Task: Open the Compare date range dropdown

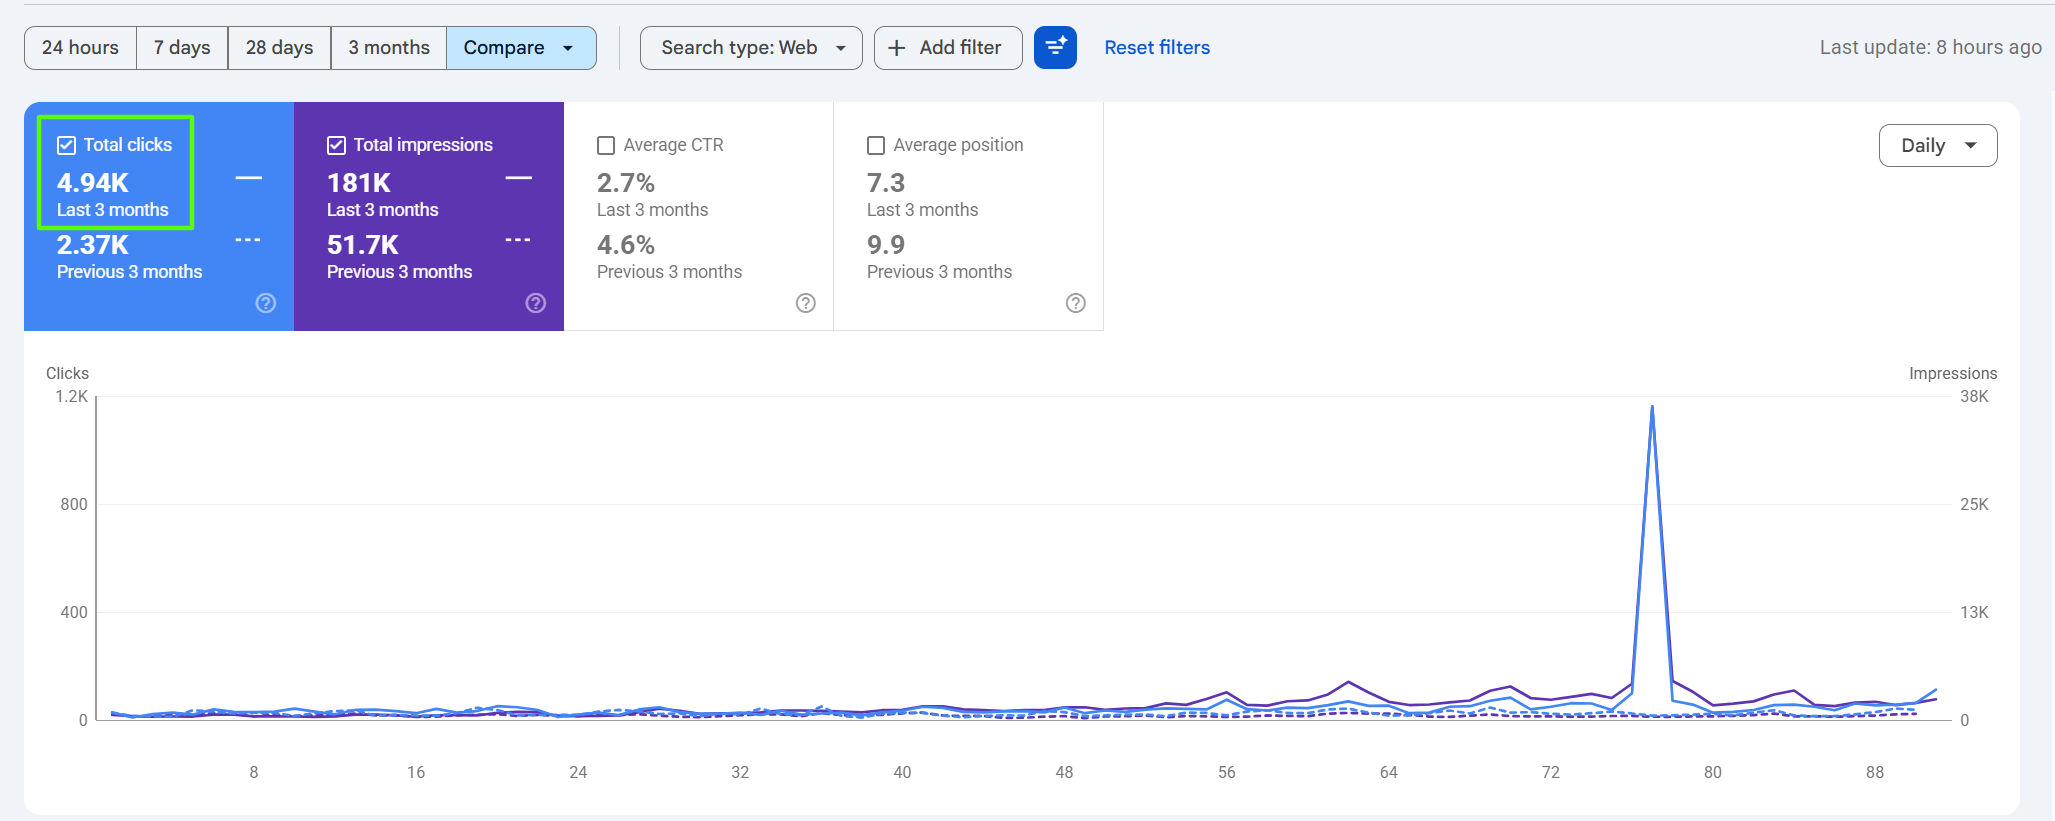Action: point(521,48)
